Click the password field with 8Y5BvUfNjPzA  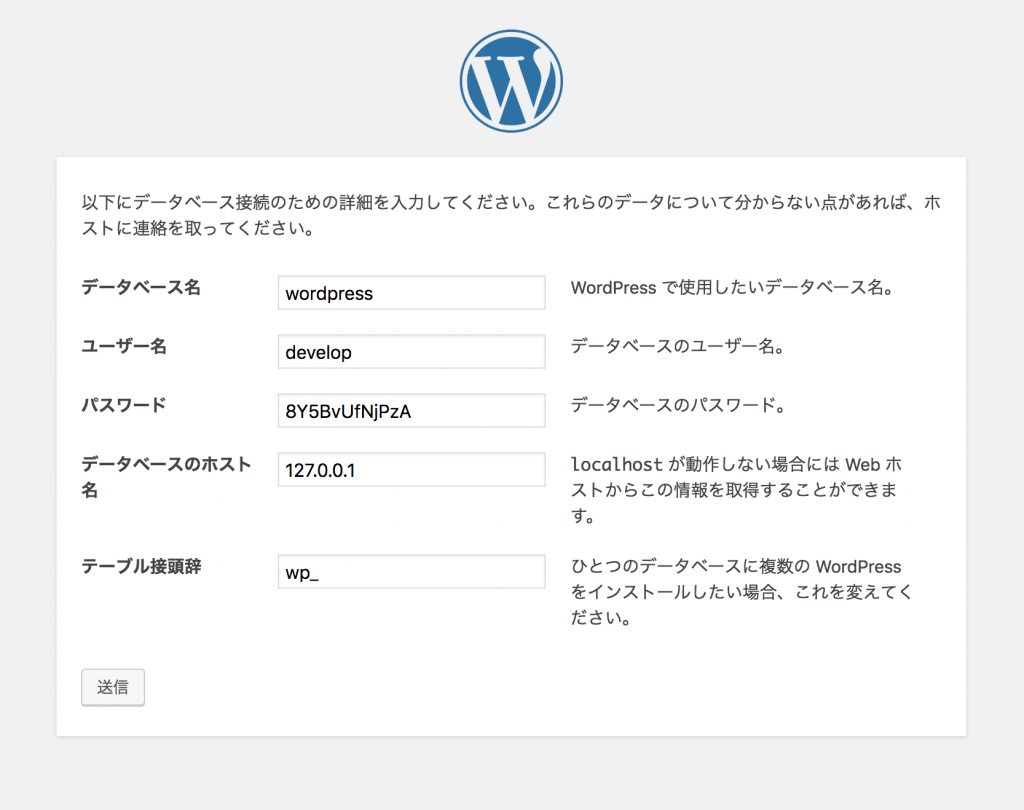tap(411, 410)
